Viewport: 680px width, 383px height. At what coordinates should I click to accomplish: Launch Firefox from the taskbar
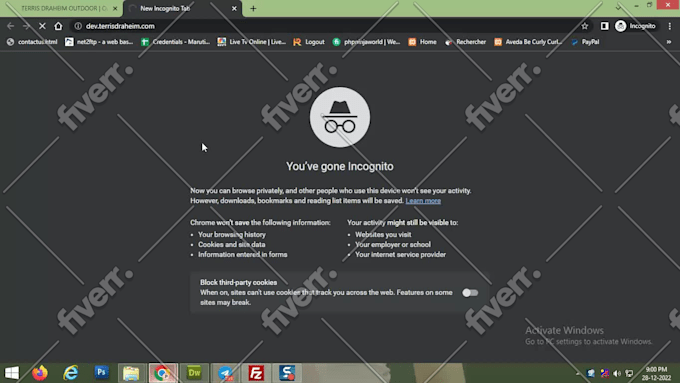(40, 373)
